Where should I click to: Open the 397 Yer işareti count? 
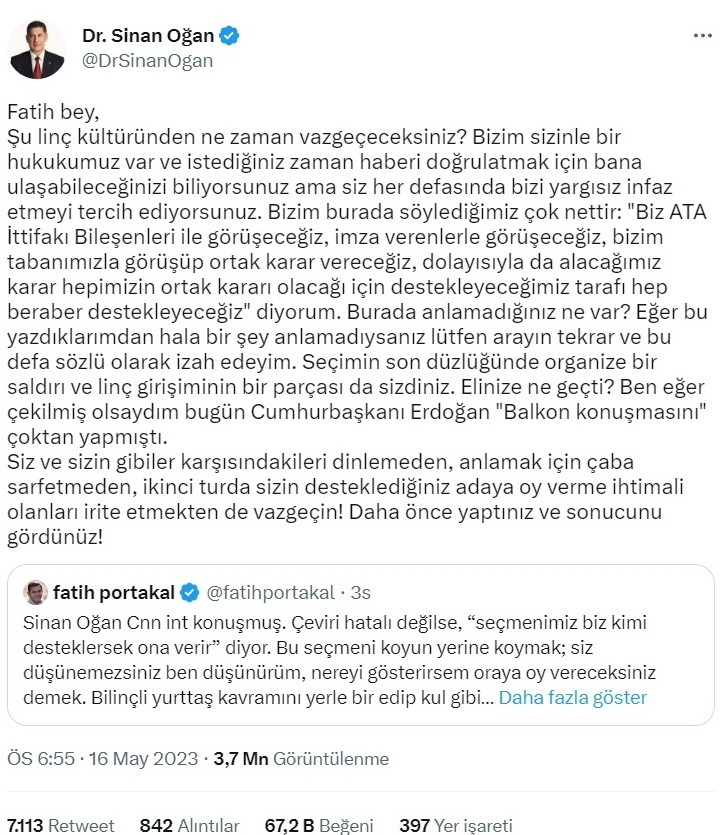point(456,825)
